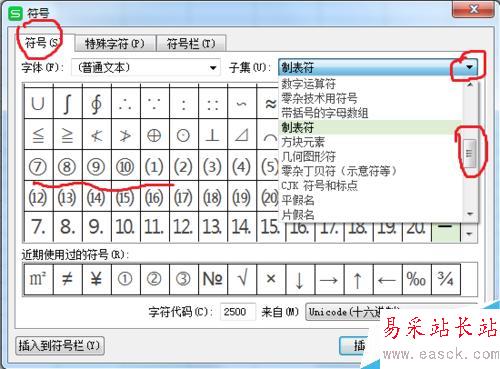
Task: Select the union symbol ∪ in the grid
Action: point(39,104)
